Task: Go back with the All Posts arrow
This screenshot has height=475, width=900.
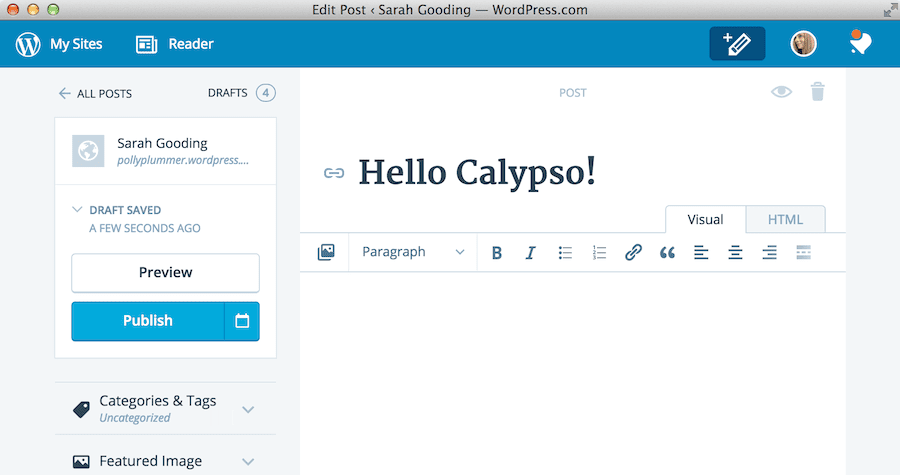Action: (x=64, y=94)
